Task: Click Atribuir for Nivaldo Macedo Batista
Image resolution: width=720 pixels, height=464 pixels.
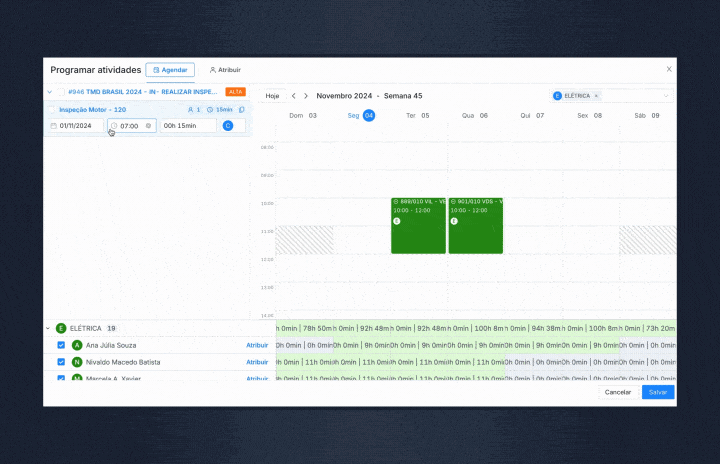Action: click(257, 362)
